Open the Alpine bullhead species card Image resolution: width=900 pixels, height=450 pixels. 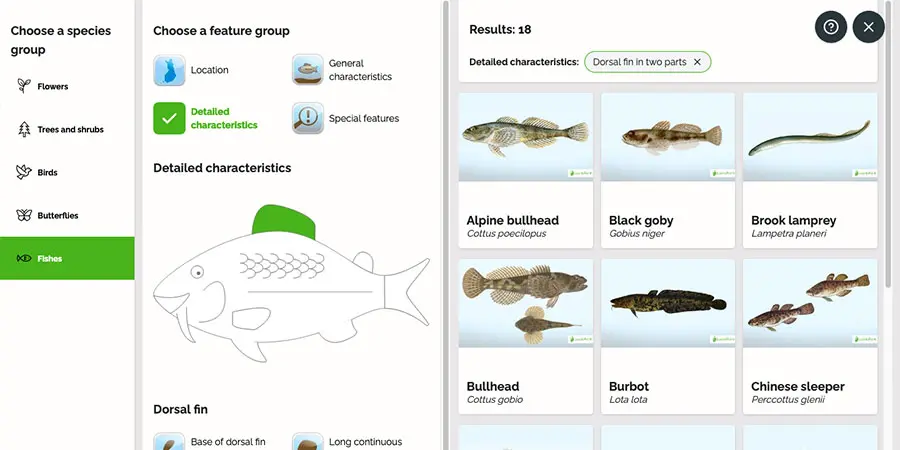tap(526, 170)
